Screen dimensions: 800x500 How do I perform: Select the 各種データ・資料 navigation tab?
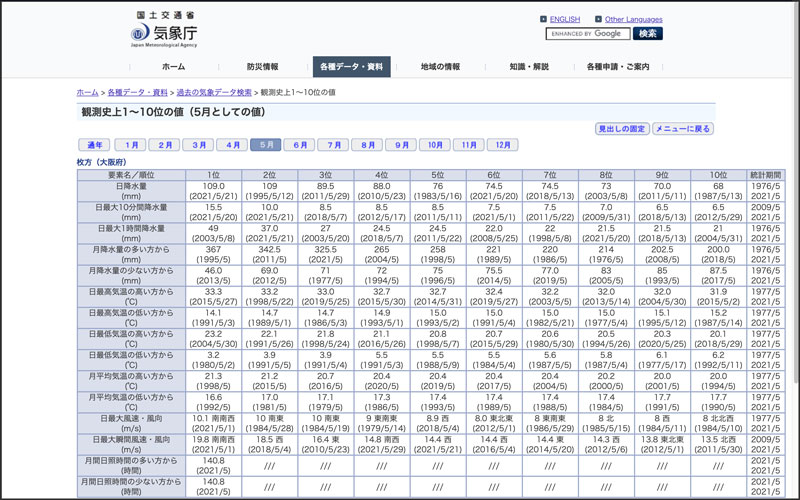tap(351, 67)
